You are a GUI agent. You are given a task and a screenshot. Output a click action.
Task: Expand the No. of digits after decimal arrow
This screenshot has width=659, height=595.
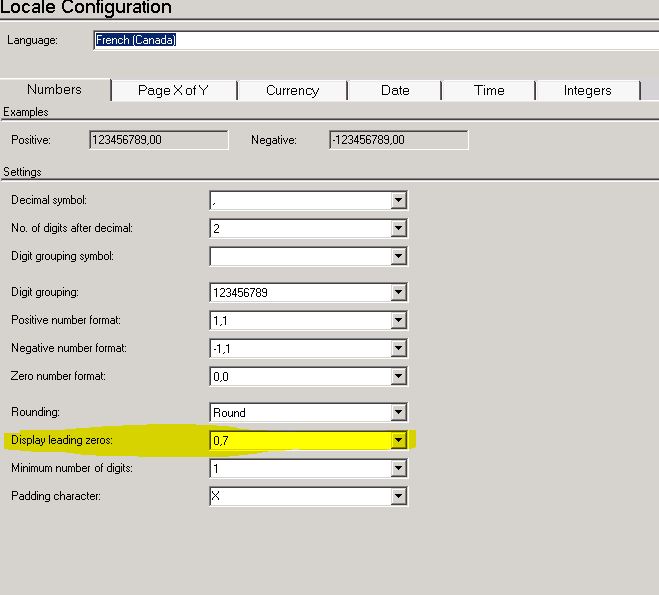coord(398,229)
